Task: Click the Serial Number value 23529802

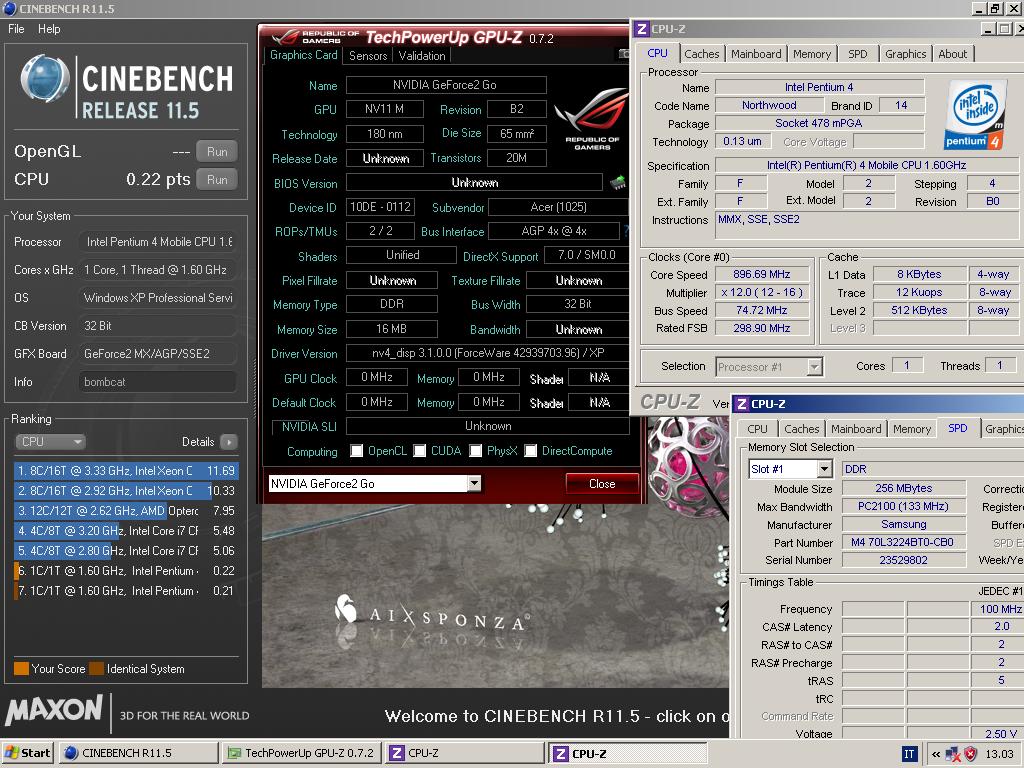Action: pos(903,560)
